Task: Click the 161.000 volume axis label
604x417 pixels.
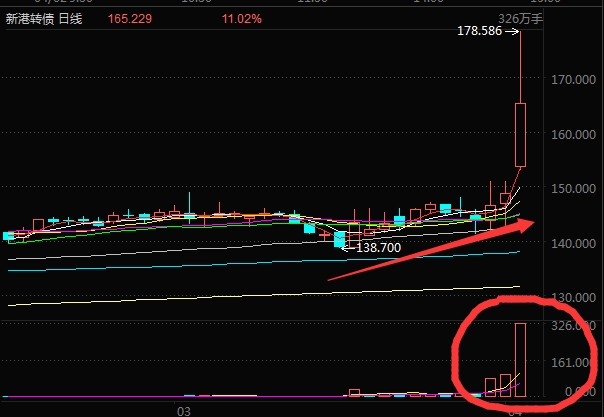Action: 574,363
